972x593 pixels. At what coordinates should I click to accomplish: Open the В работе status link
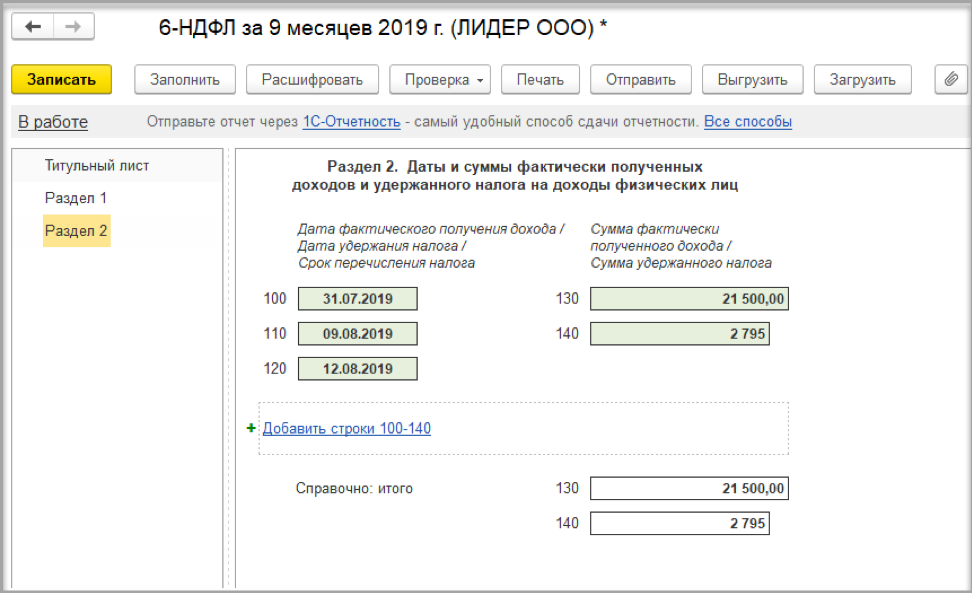coord(53,122)
